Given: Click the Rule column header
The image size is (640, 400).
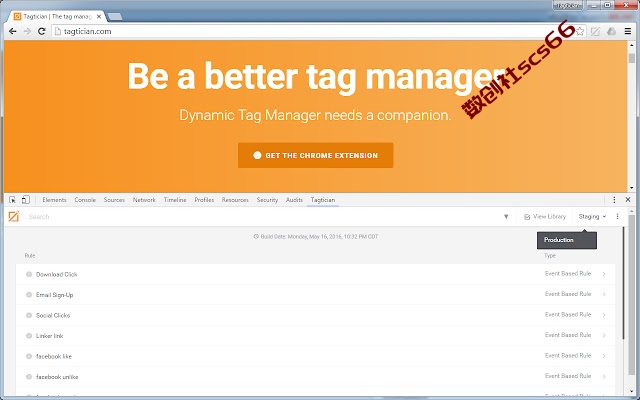Looking at the screenshot, I should (x=30, y=256).
